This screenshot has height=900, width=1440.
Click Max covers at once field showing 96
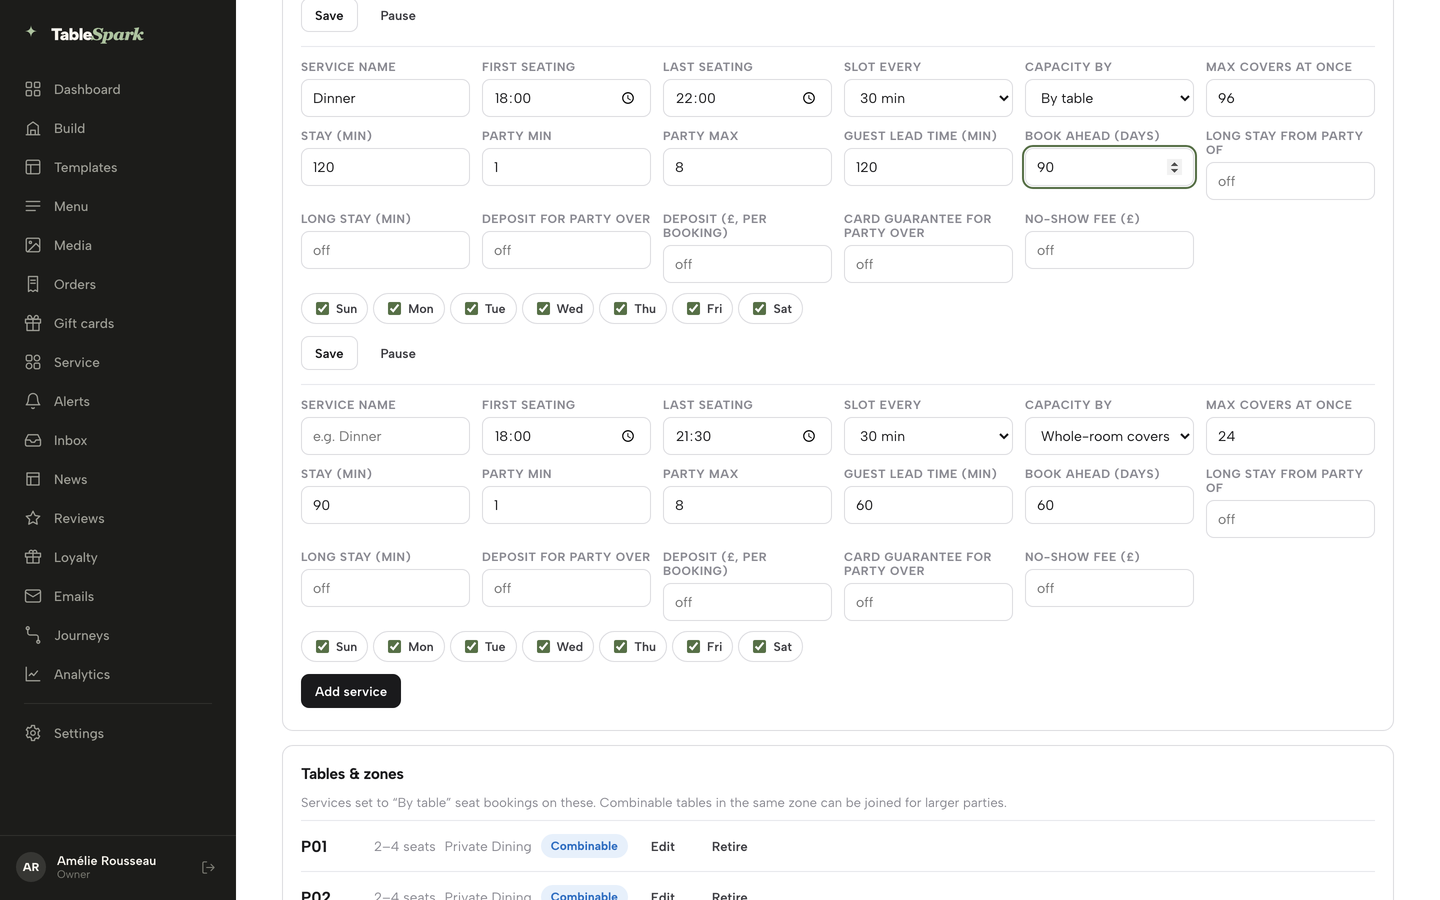(x=1290, y=98)
